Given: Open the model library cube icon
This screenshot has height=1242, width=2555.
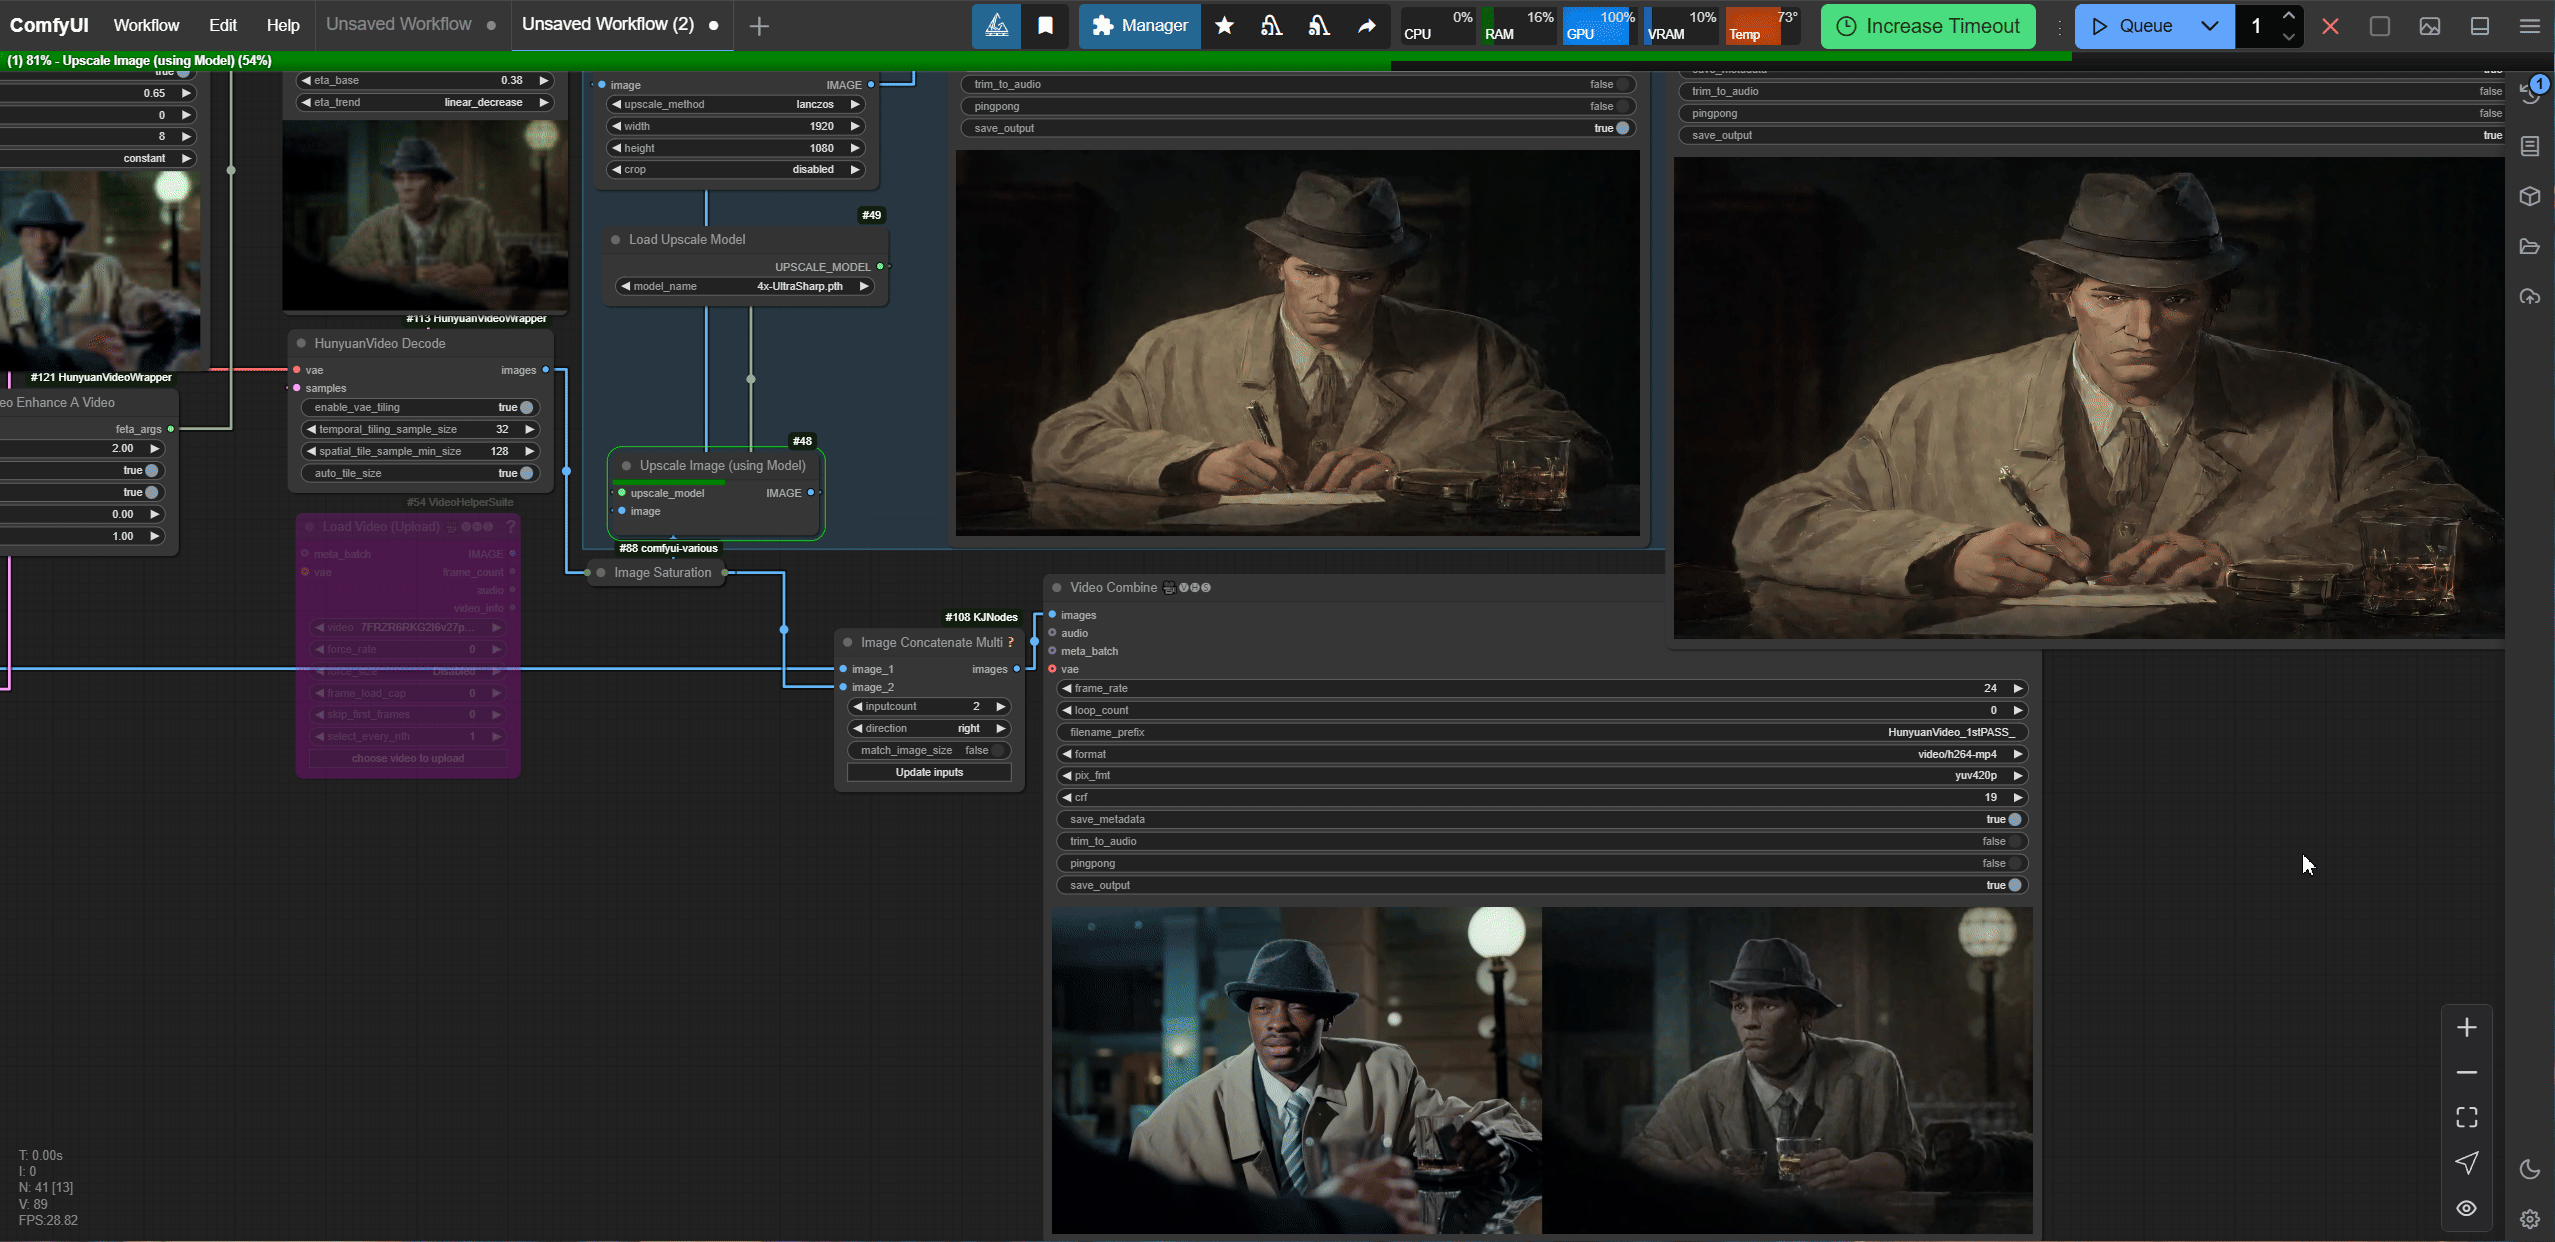Looking at the screenshot, I should (2530, 196).
